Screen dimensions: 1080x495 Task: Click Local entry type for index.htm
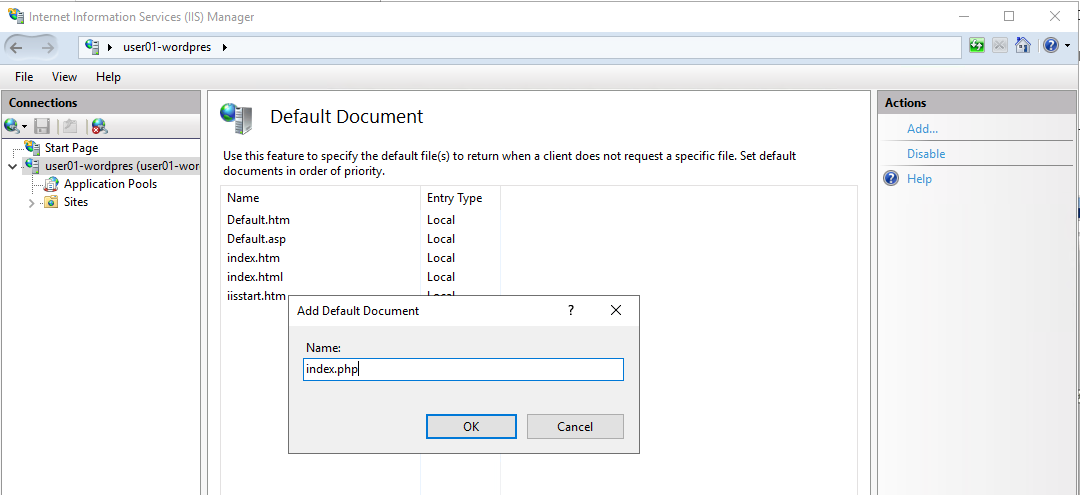pos(441,258)
